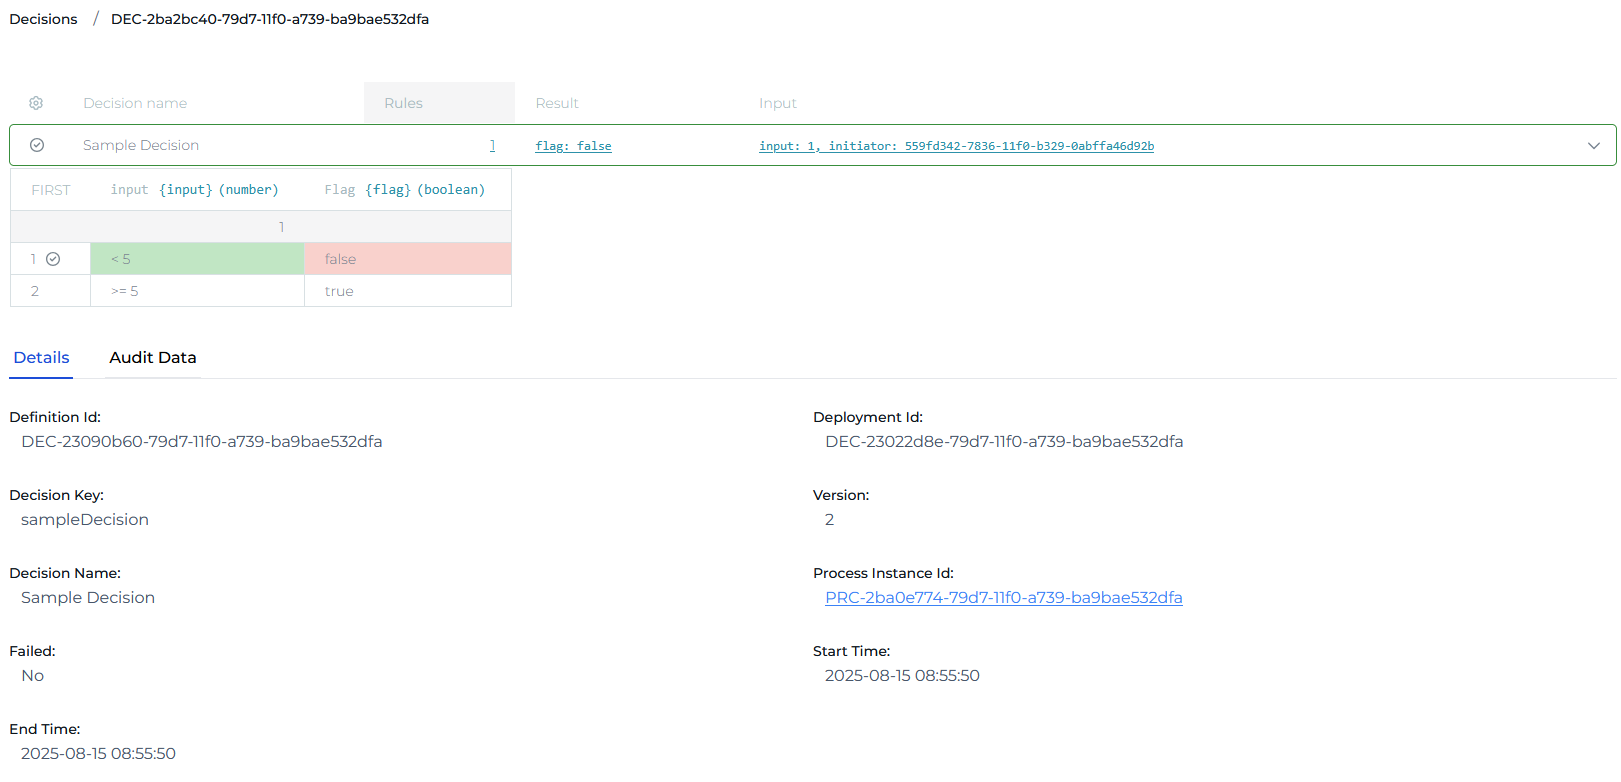This screenshot has height=782, width=1621.
Task: Click the Flag {flag} (boolean) column header
Action: pyautogui.click(x=404, y=190)
